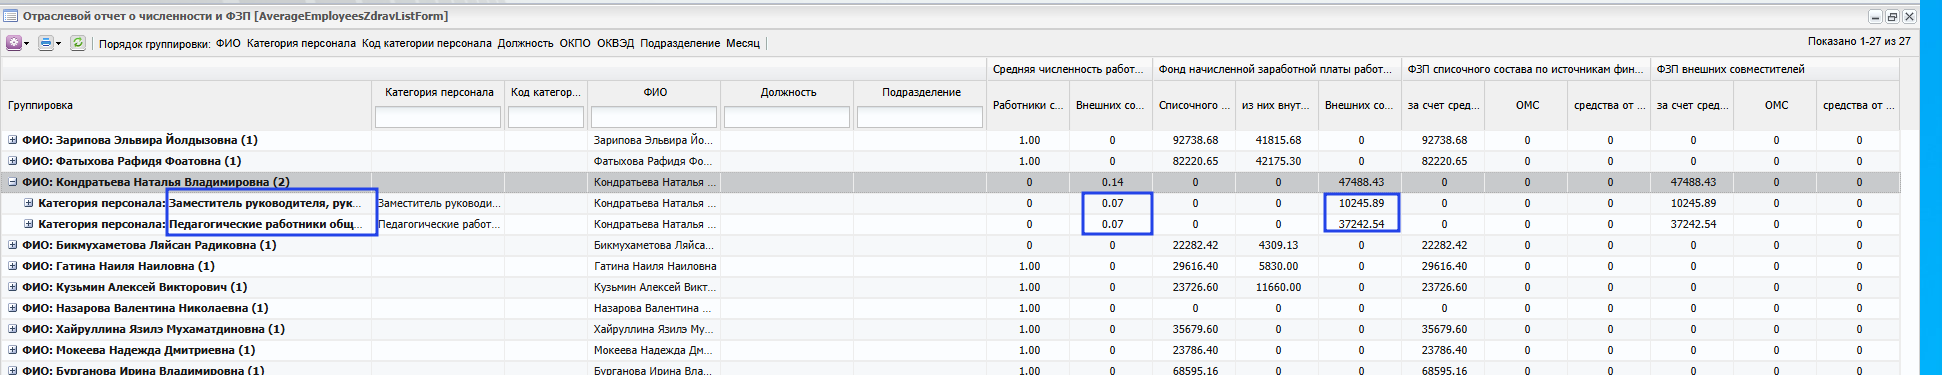Expand category Педагогические работники row
This screenshot has width=1942, height=375.
[29, 224]
